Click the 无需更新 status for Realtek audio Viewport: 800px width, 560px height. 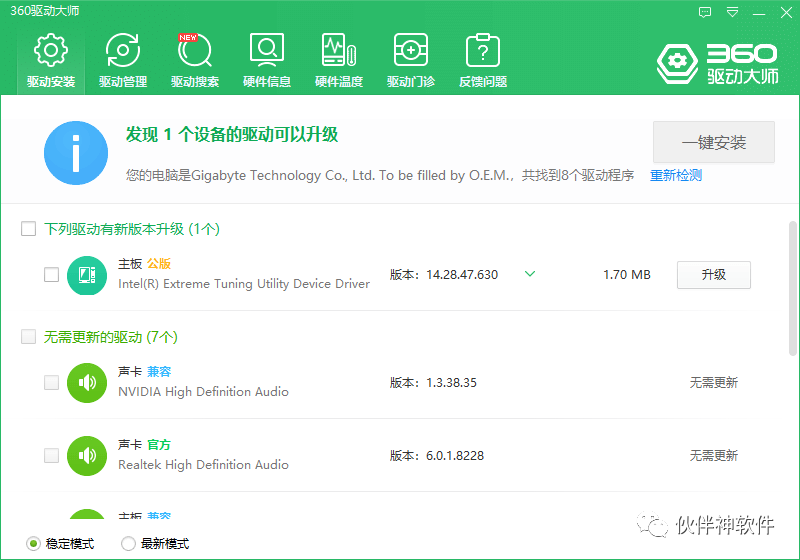[714, 455]
